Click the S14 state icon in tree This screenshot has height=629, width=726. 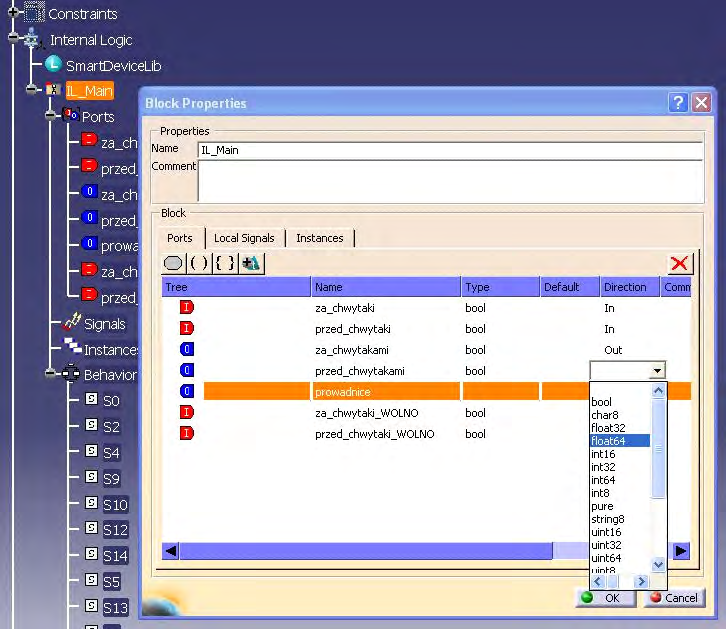pos(92,554)
